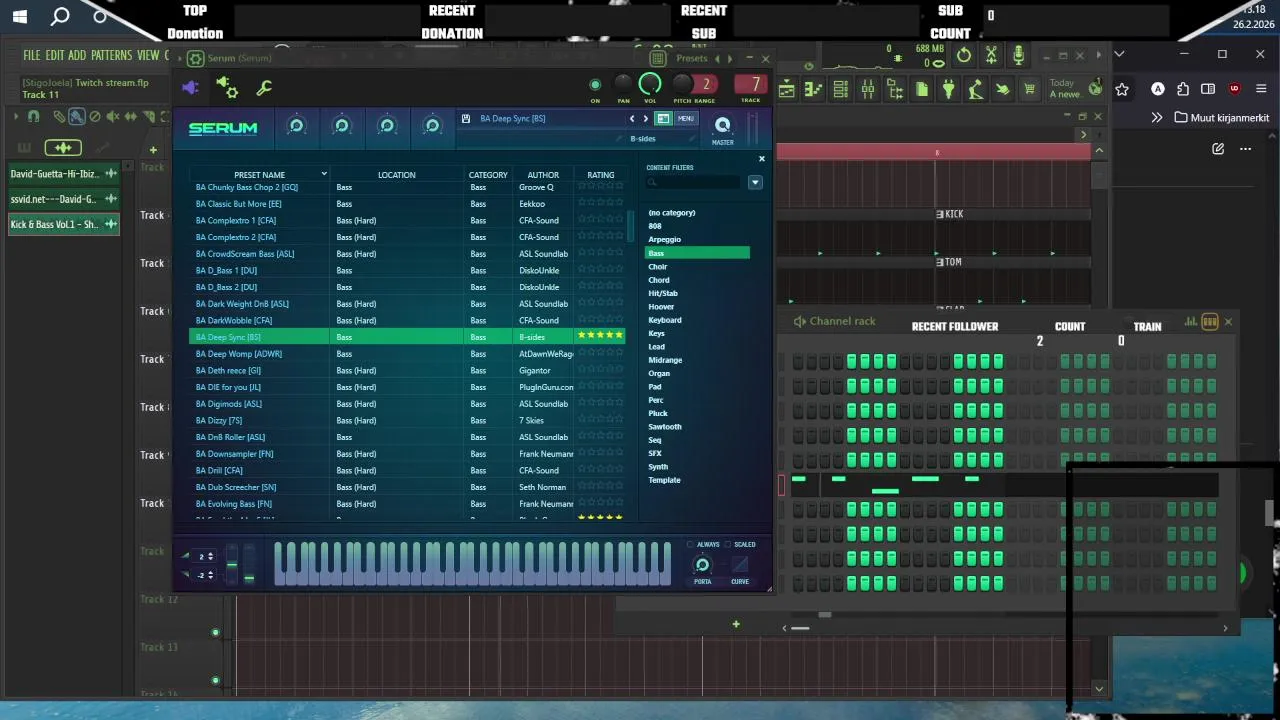Show audio clips tab with waveform icon
This screenshot has height=720, width=1280.
pyautogui.click(x=62, y=148)
